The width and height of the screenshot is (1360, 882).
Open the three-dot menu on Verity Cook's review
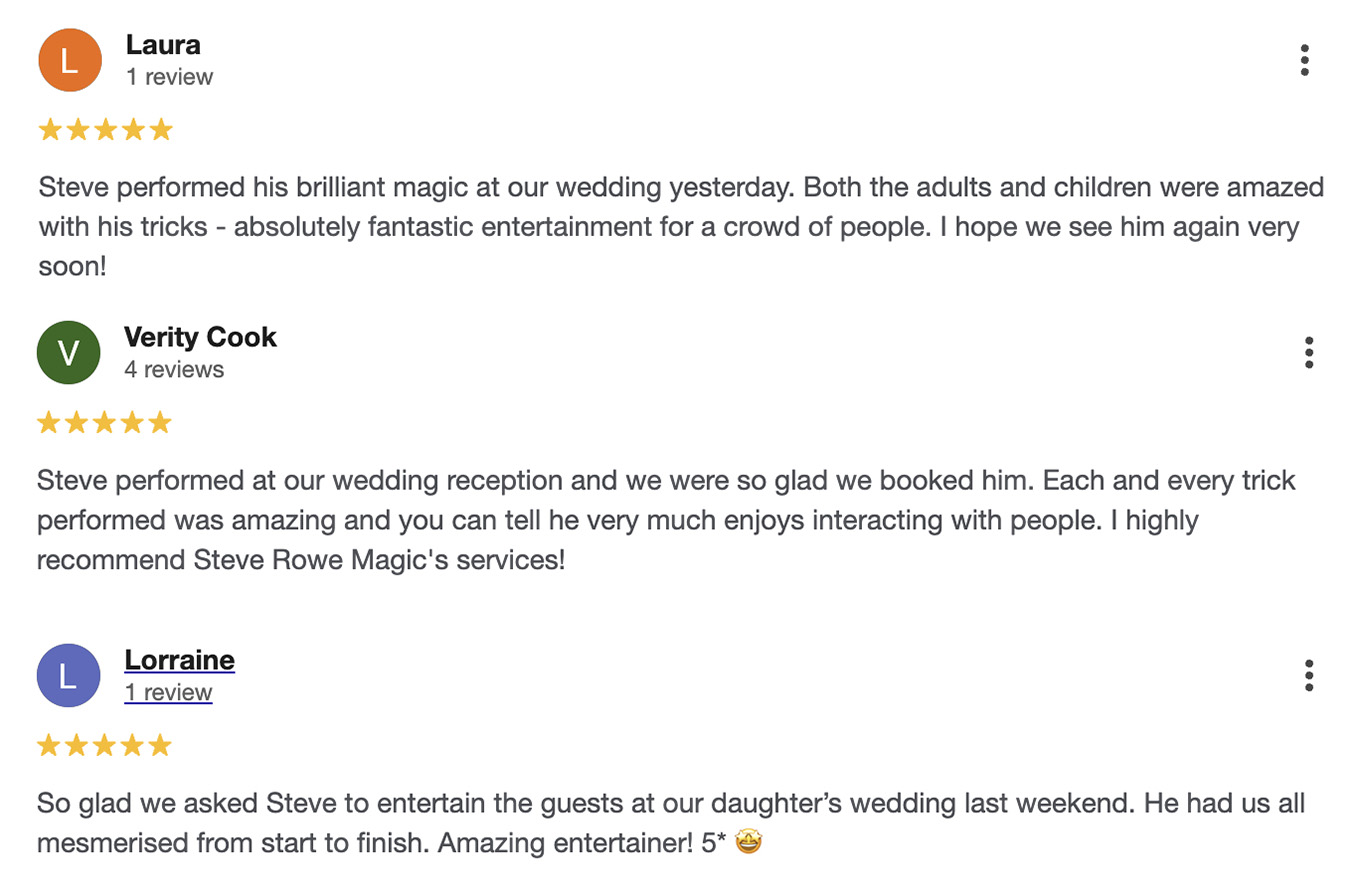1308,352
